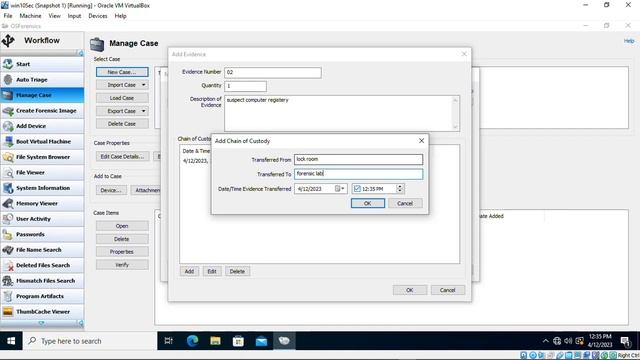Image resolution: width=640 pixels, height=360 pixels.
Task: Open Auto Triage in the workflow sidebar
Action: pos(42,80)
